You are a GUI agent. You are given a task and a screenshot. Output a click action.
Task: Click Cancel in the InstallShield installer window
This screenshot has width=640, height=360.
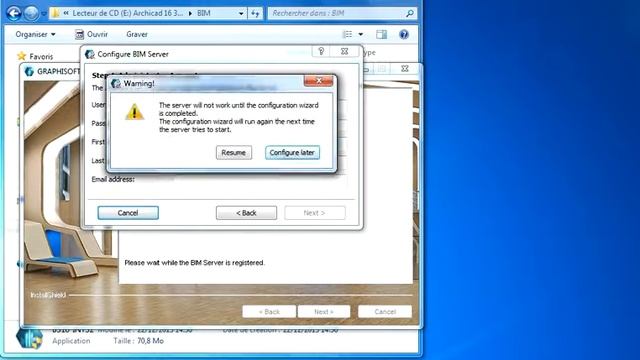click(x=385, y=311)
